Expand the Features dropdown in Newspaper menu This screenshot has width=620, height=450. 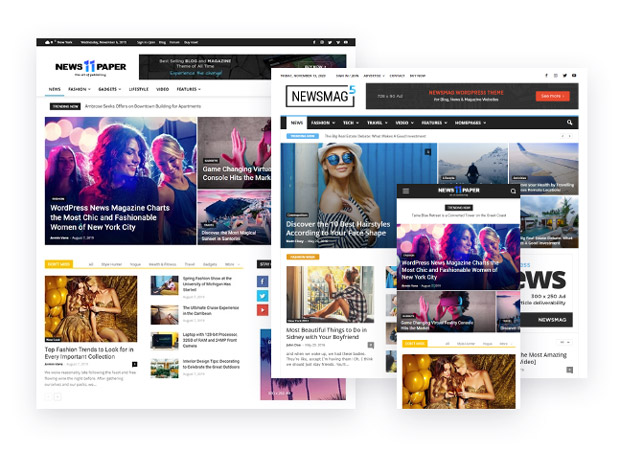188,89
